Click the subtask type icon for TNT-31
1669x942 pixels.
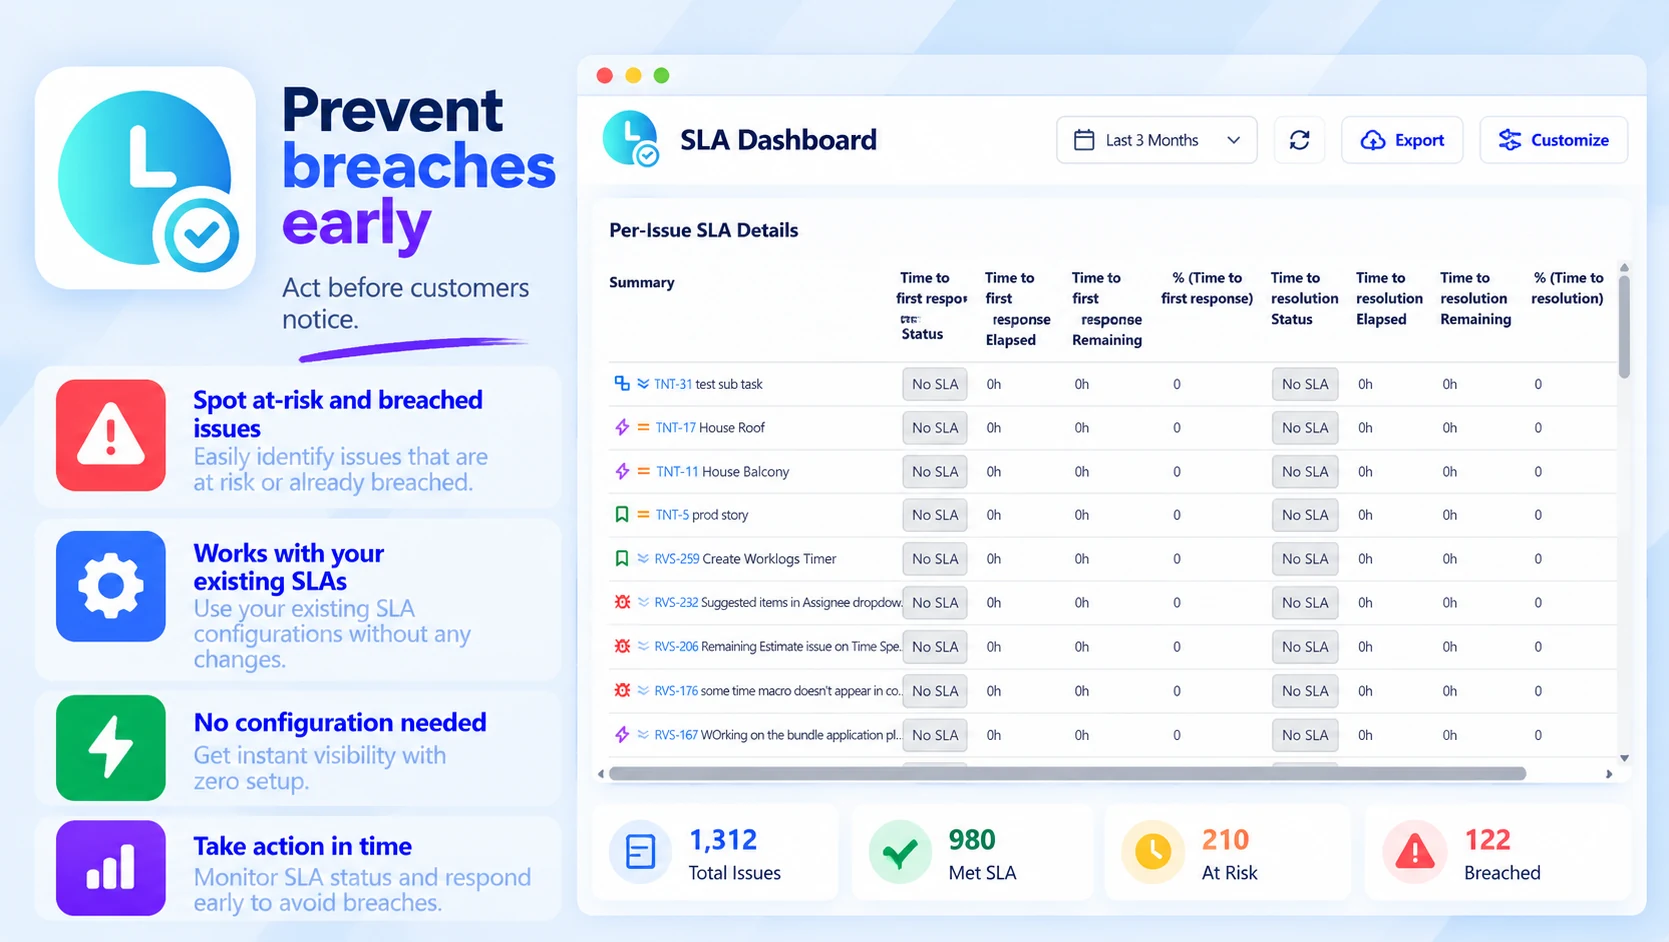(622, 384)
